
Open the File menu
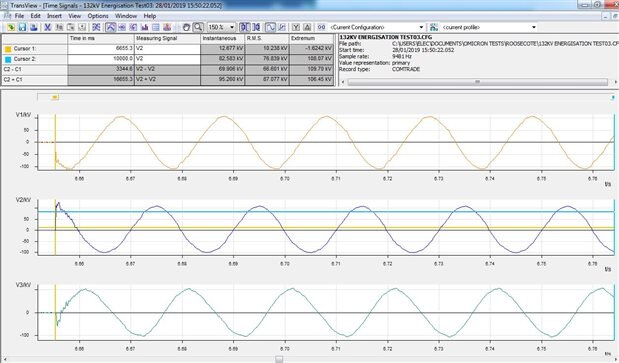click(19, 16)
